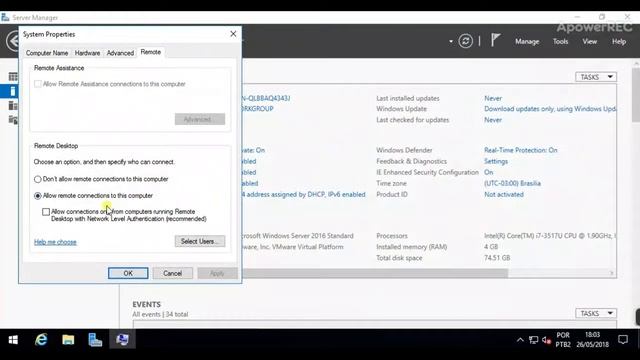Screen dimensions: 640x360
Task: Select the Remote tab
Action: 151,52
